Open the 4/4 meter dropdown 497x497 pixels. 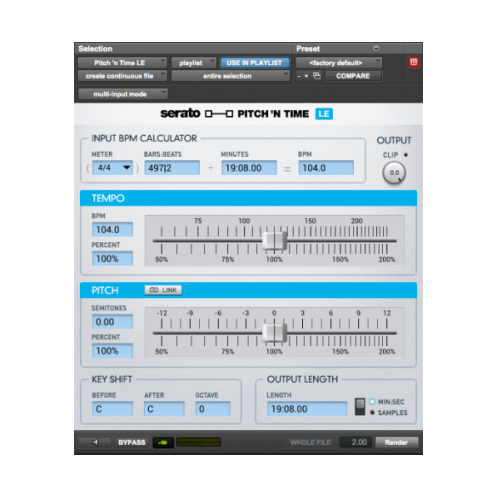(112, 168)
